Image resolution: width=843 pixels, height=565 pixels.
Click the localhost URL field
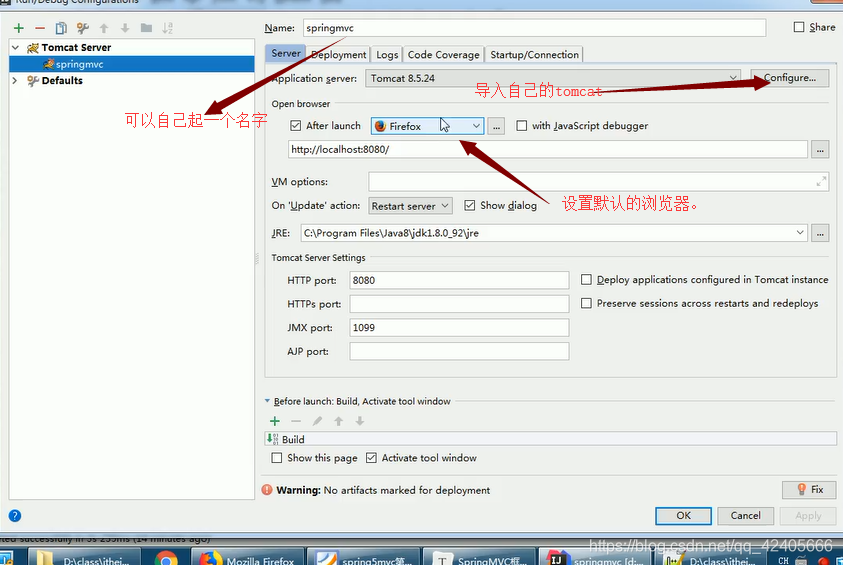548,149
